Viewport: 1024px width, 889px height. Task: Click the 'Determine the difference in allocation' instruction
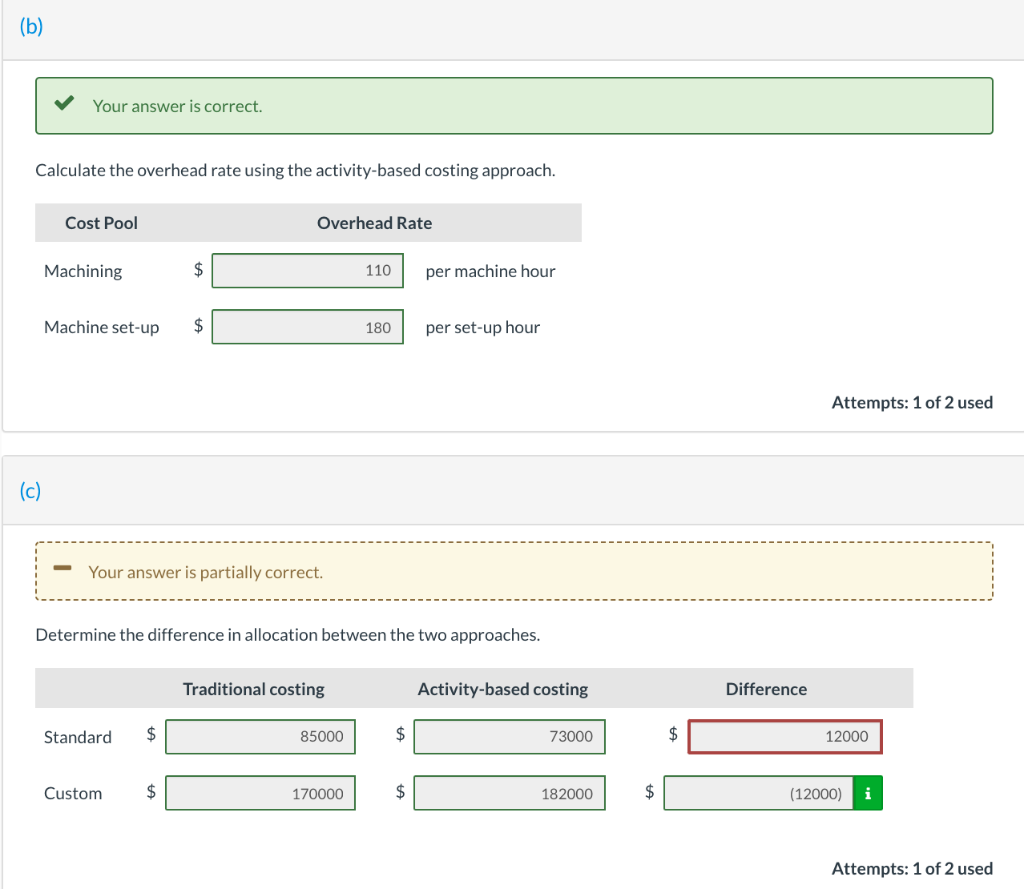pyautogui.click(x=287, y=635)
